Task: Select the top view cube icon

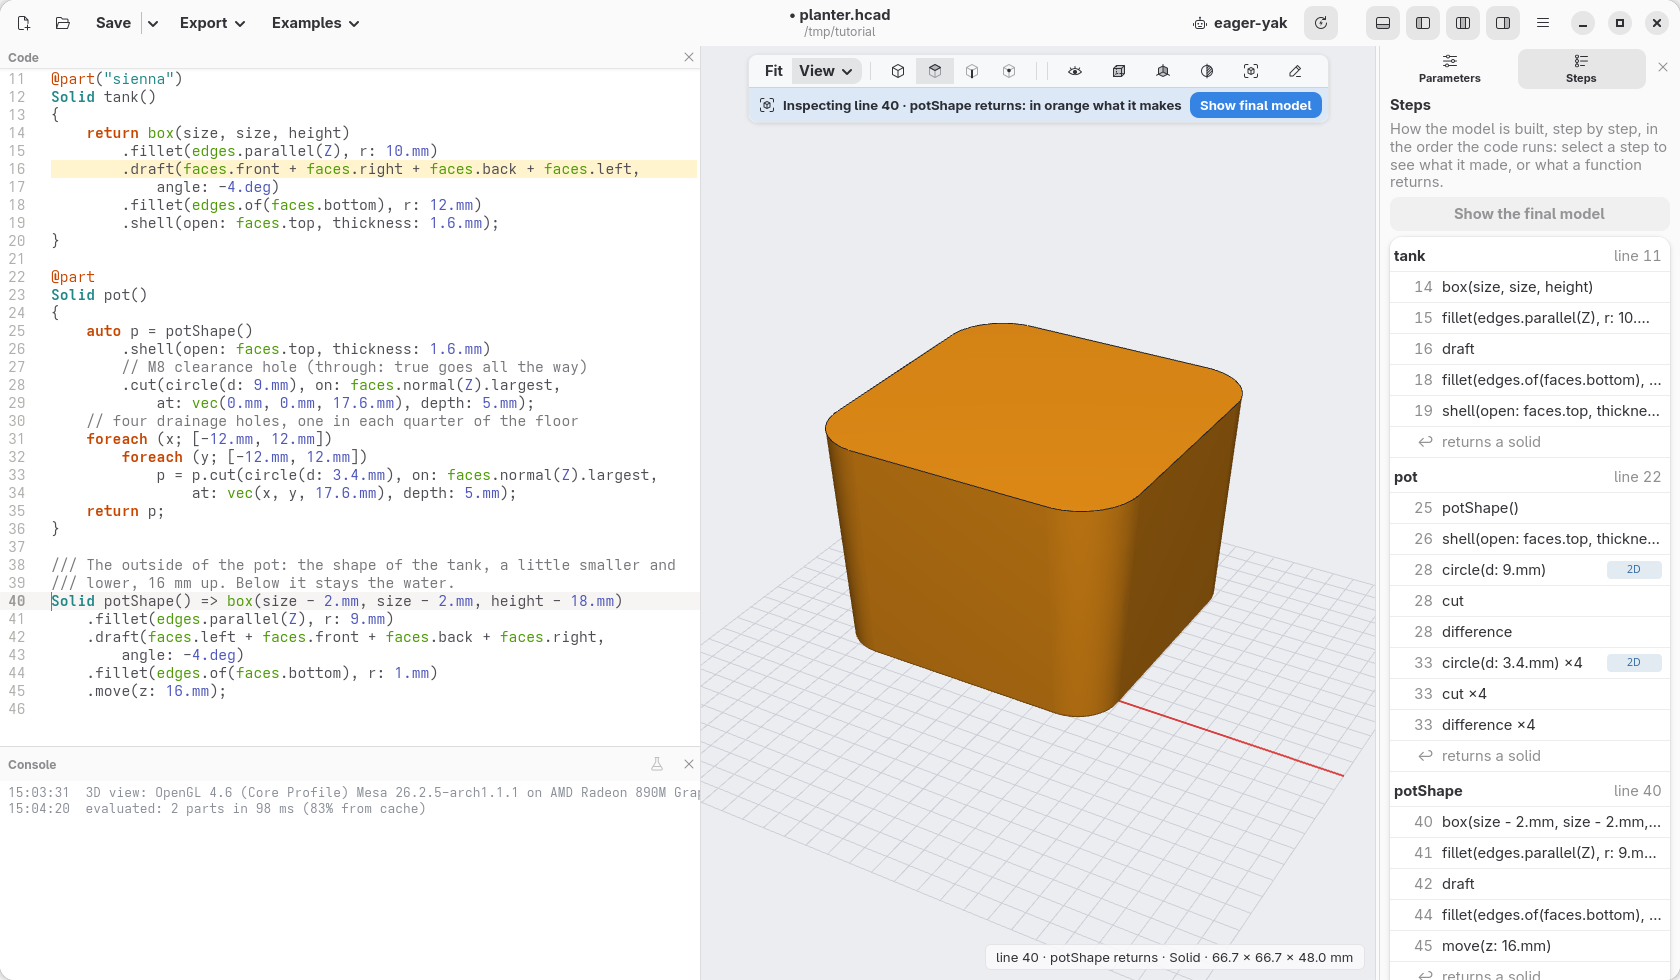Action: click(x=935, y=71)
